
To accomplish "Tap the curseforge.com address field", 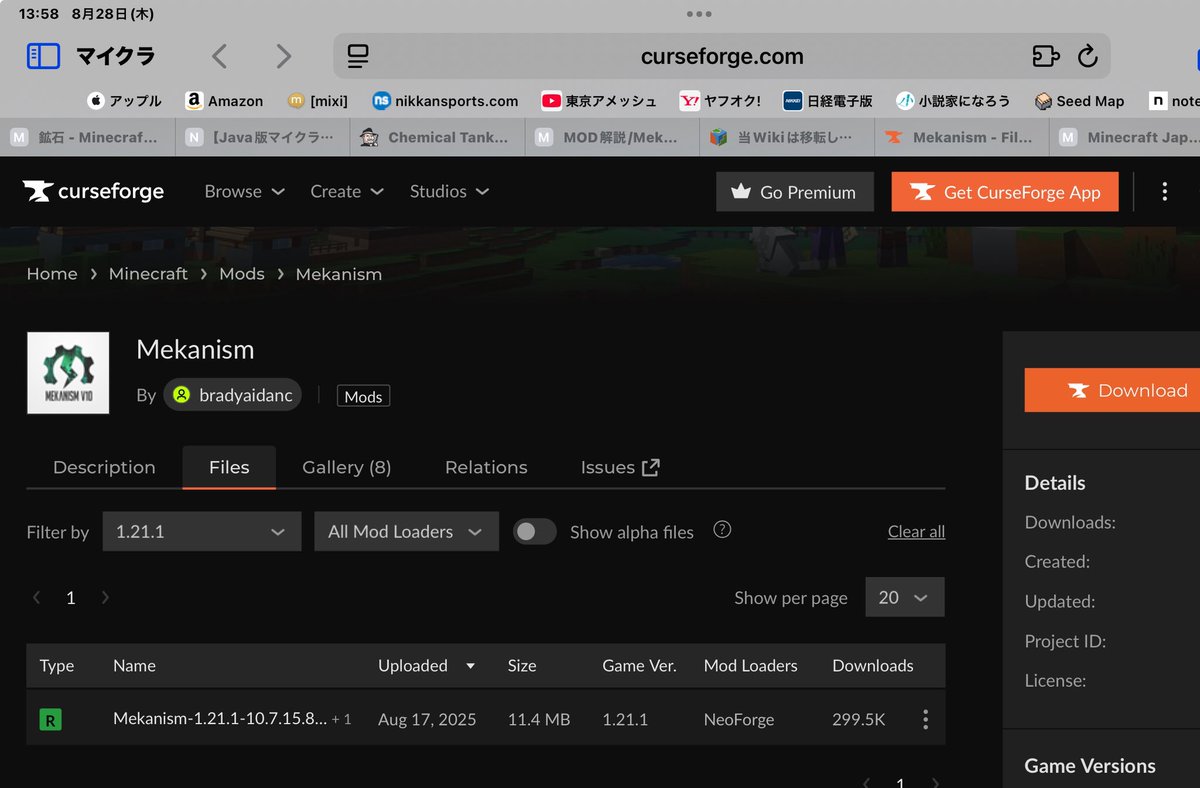I will (722, 56).
